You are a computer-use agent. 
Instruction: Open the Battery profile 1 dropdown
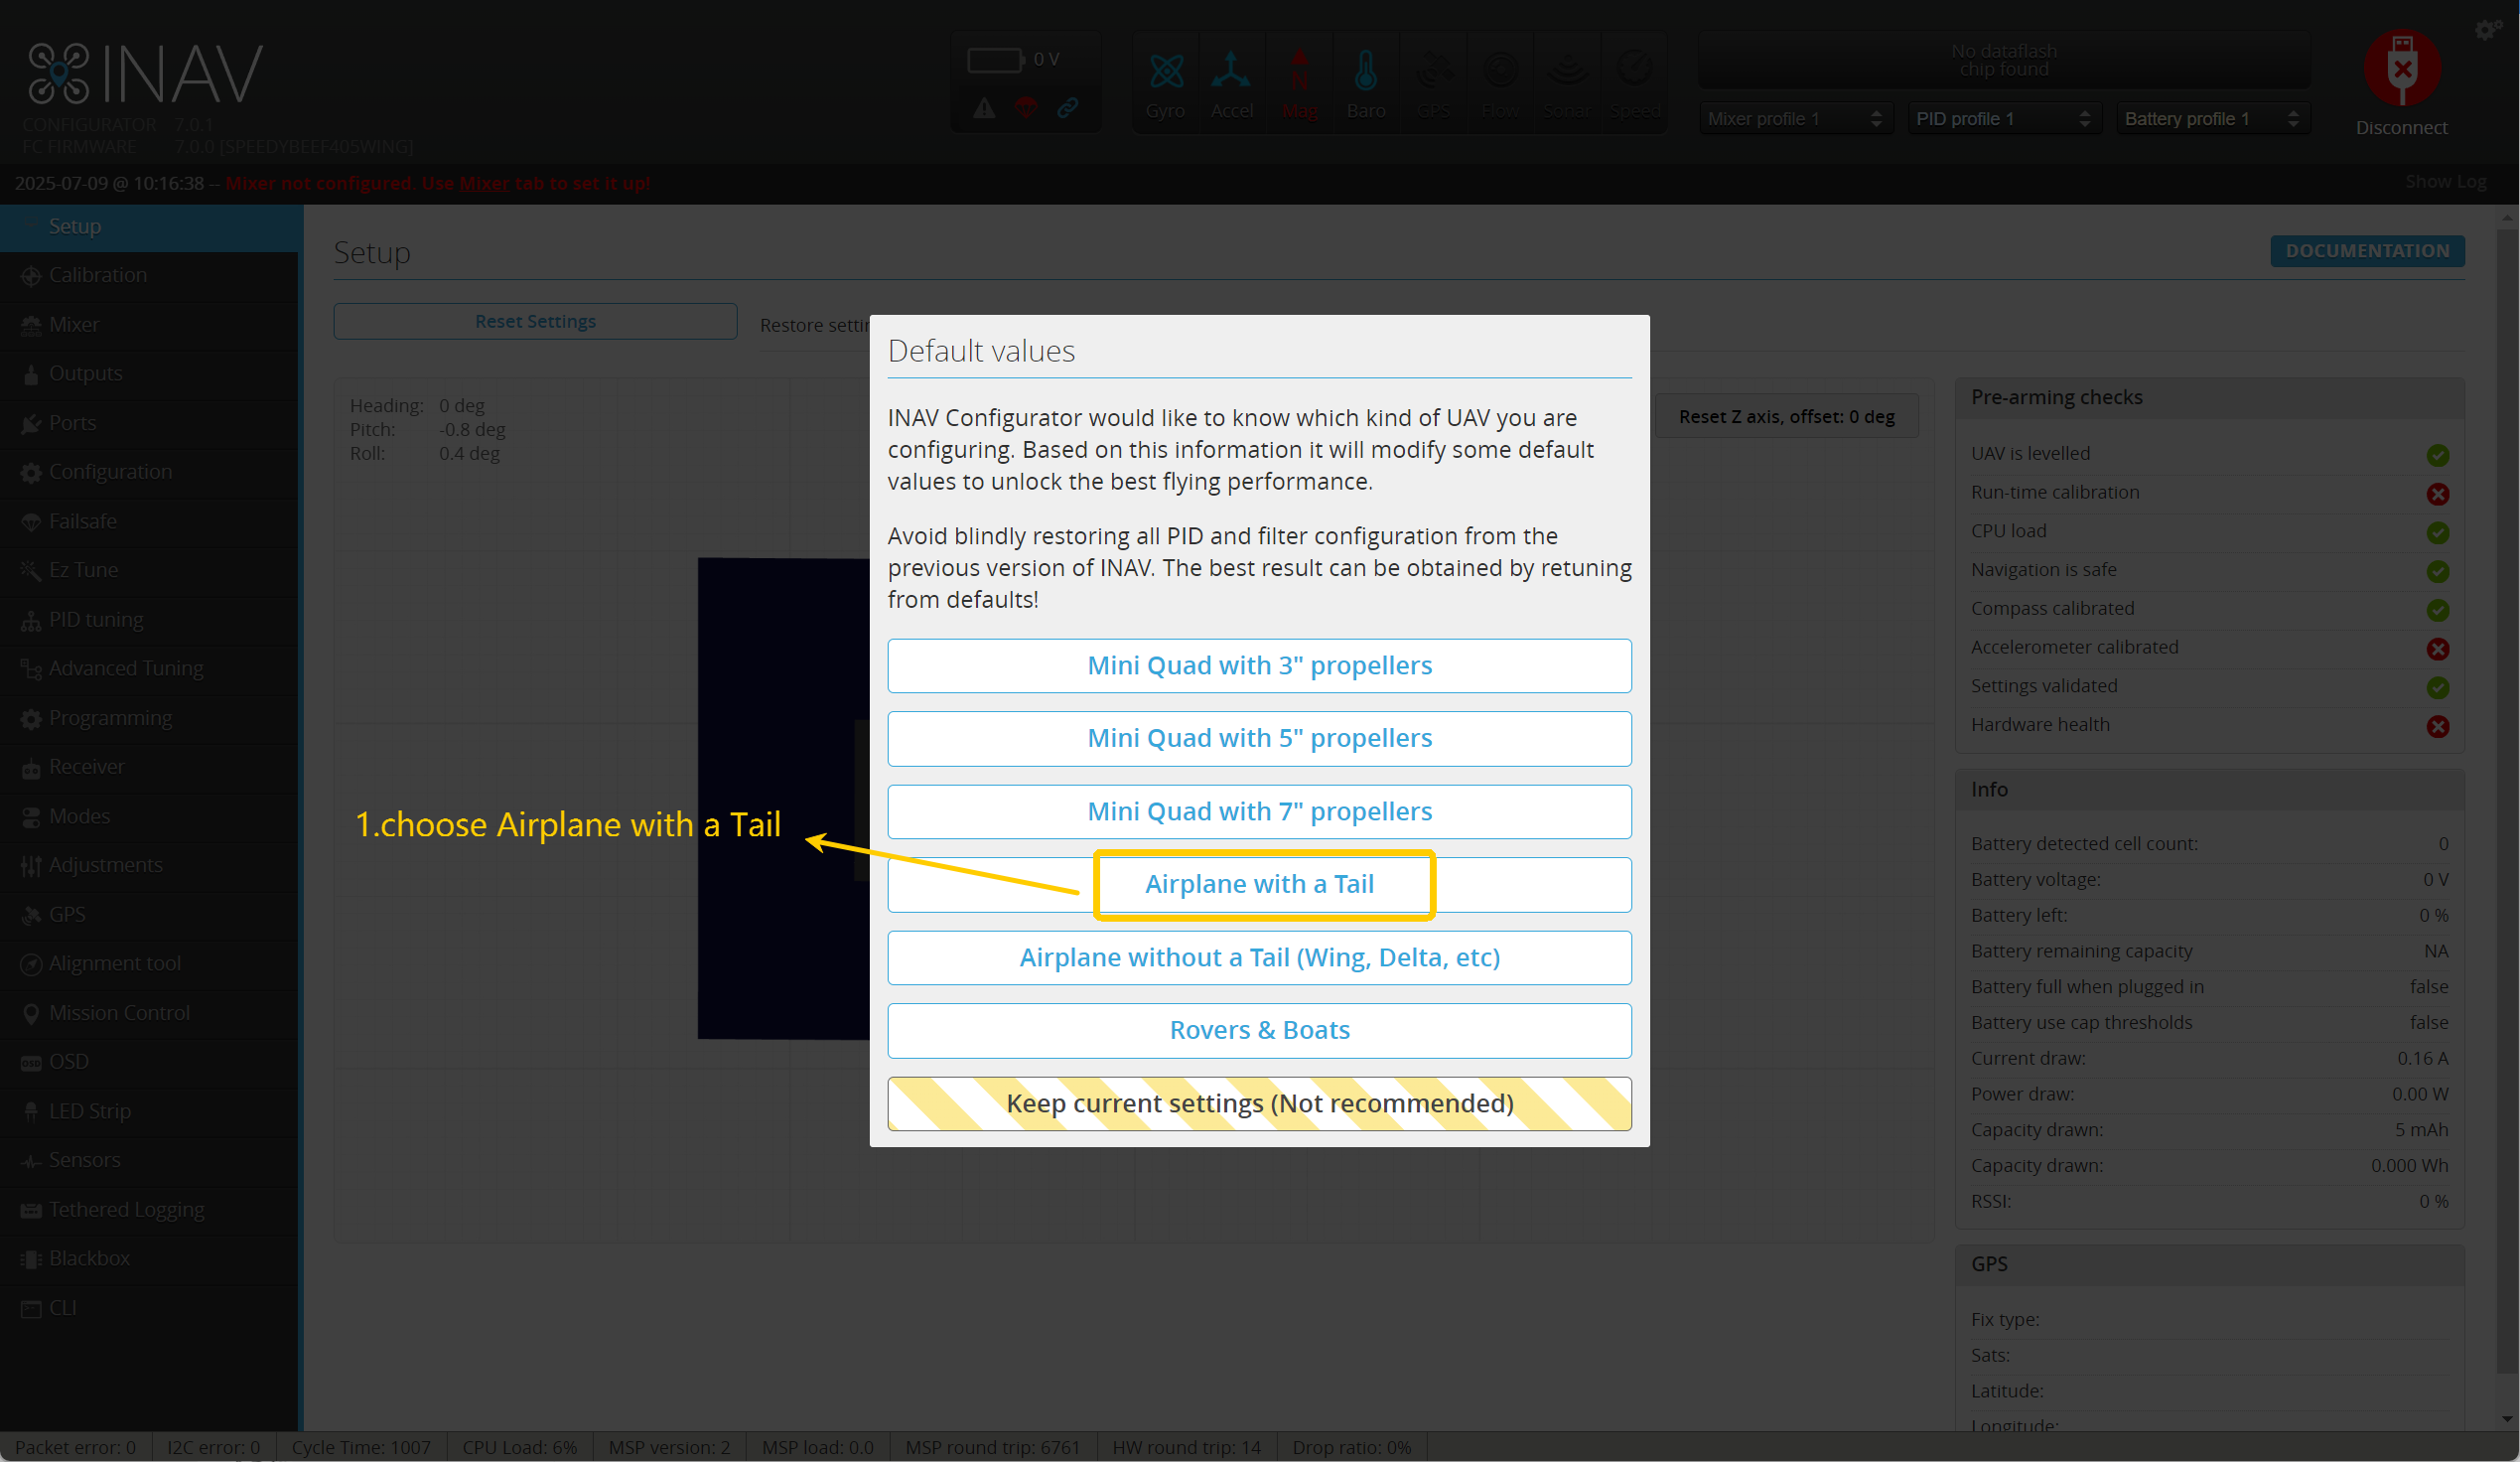pos(2212,119)
